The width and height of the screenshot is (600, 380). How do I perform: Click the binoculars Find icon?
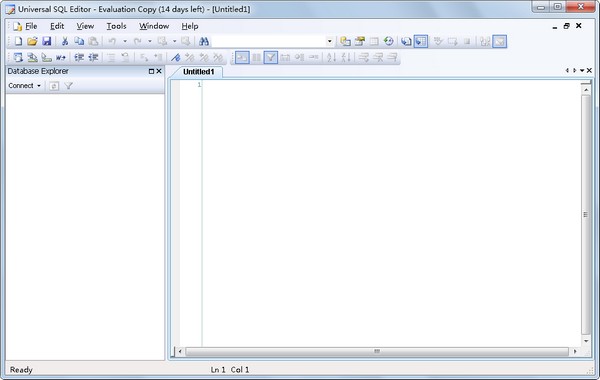pyautogui.click(x=204, y=41)
